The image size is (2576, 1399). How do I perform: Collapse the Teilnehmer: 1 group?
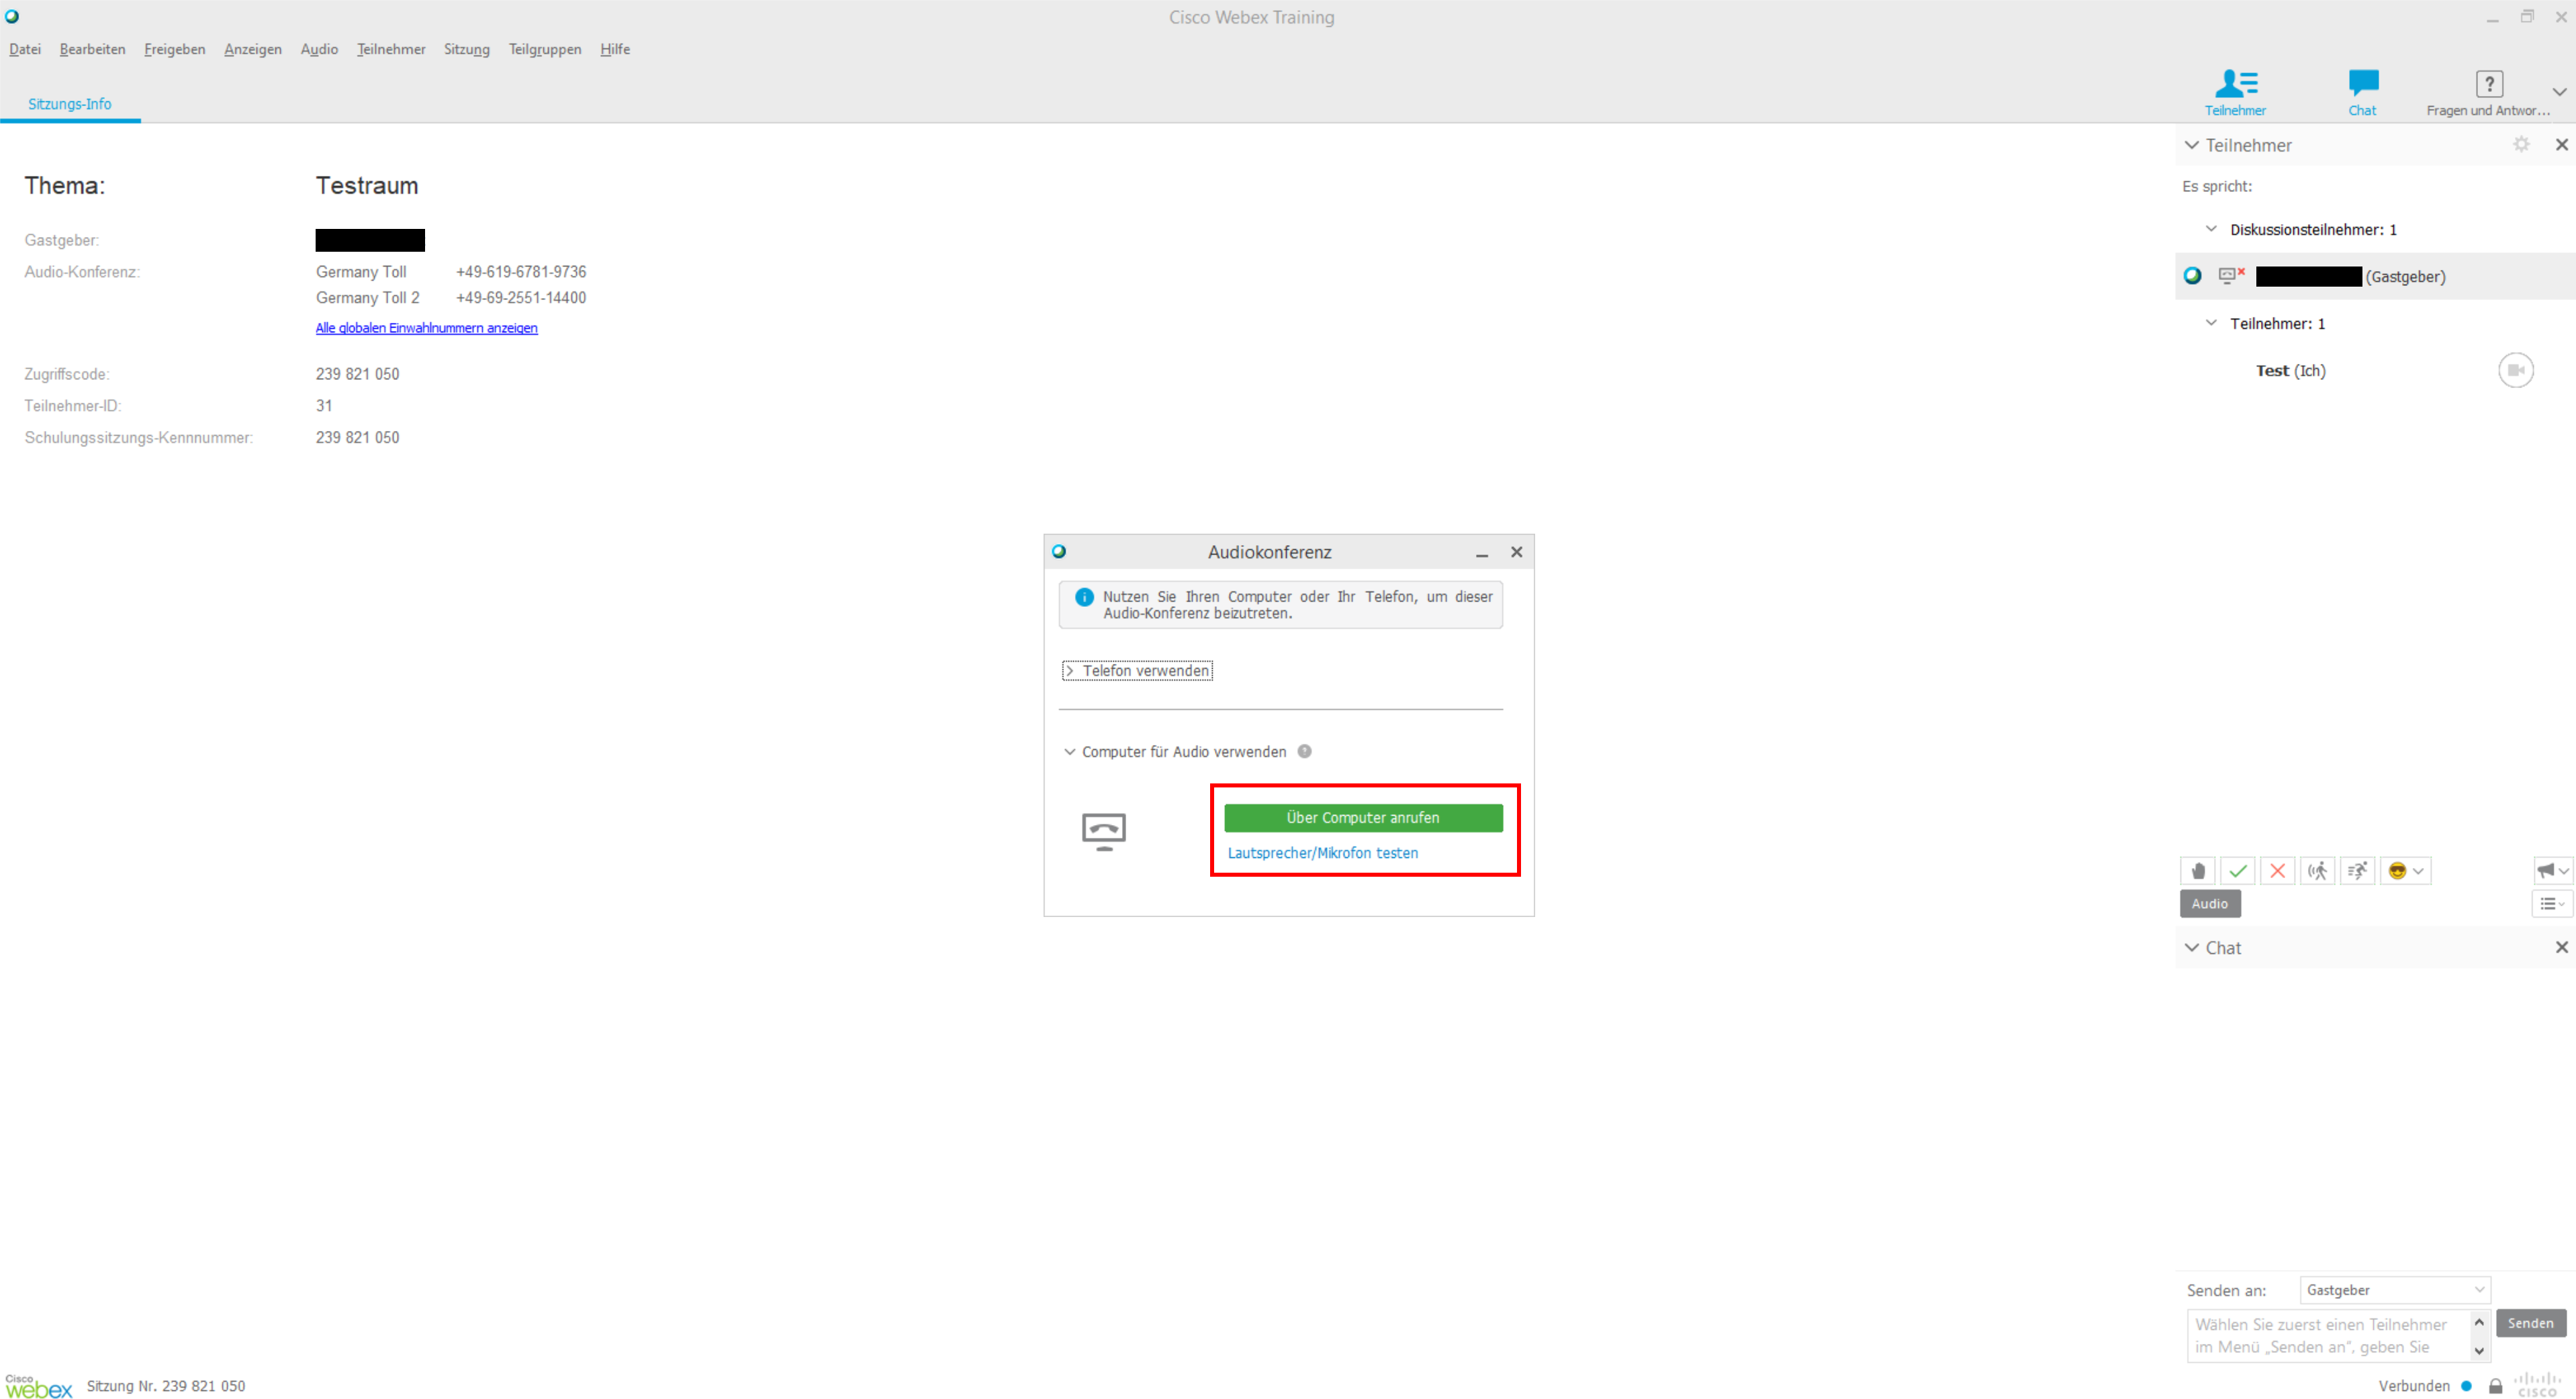click(2211, 323)
